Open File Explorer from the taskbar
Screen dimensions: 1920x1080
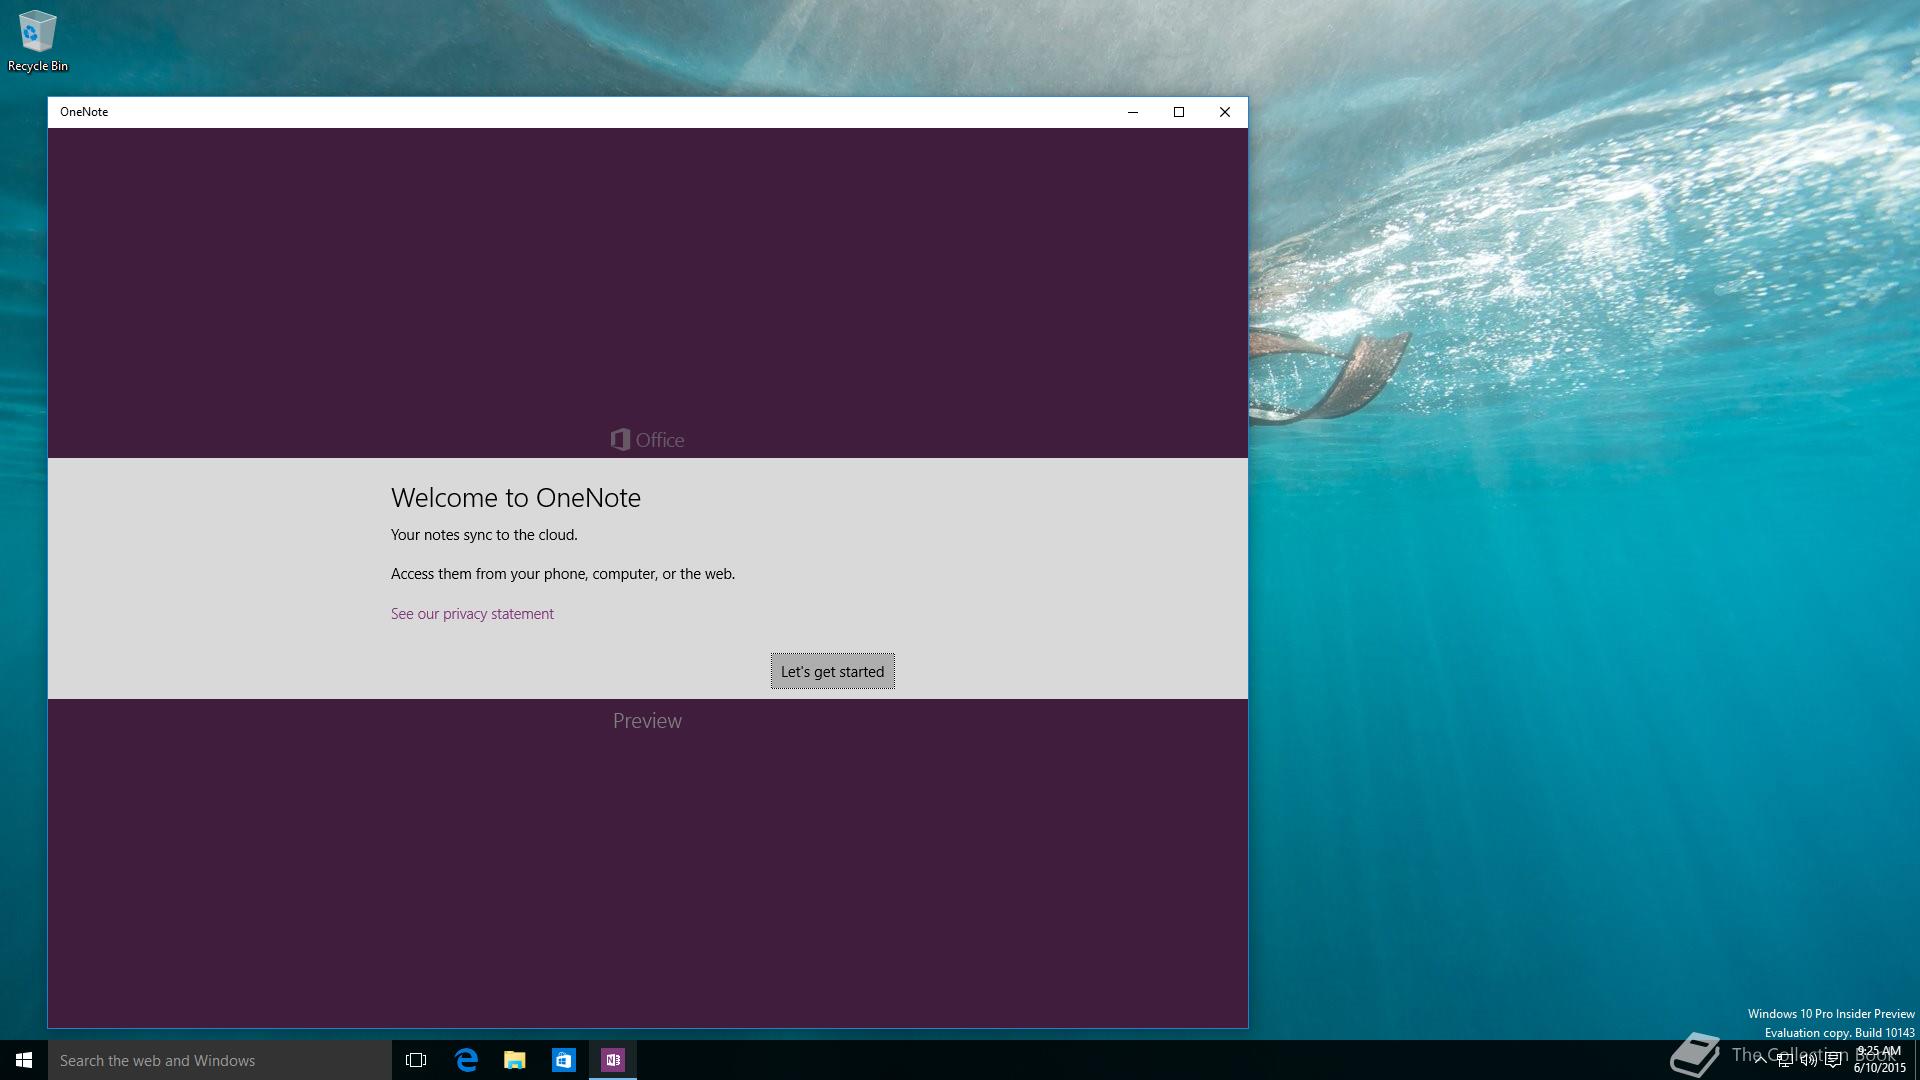515,1060
